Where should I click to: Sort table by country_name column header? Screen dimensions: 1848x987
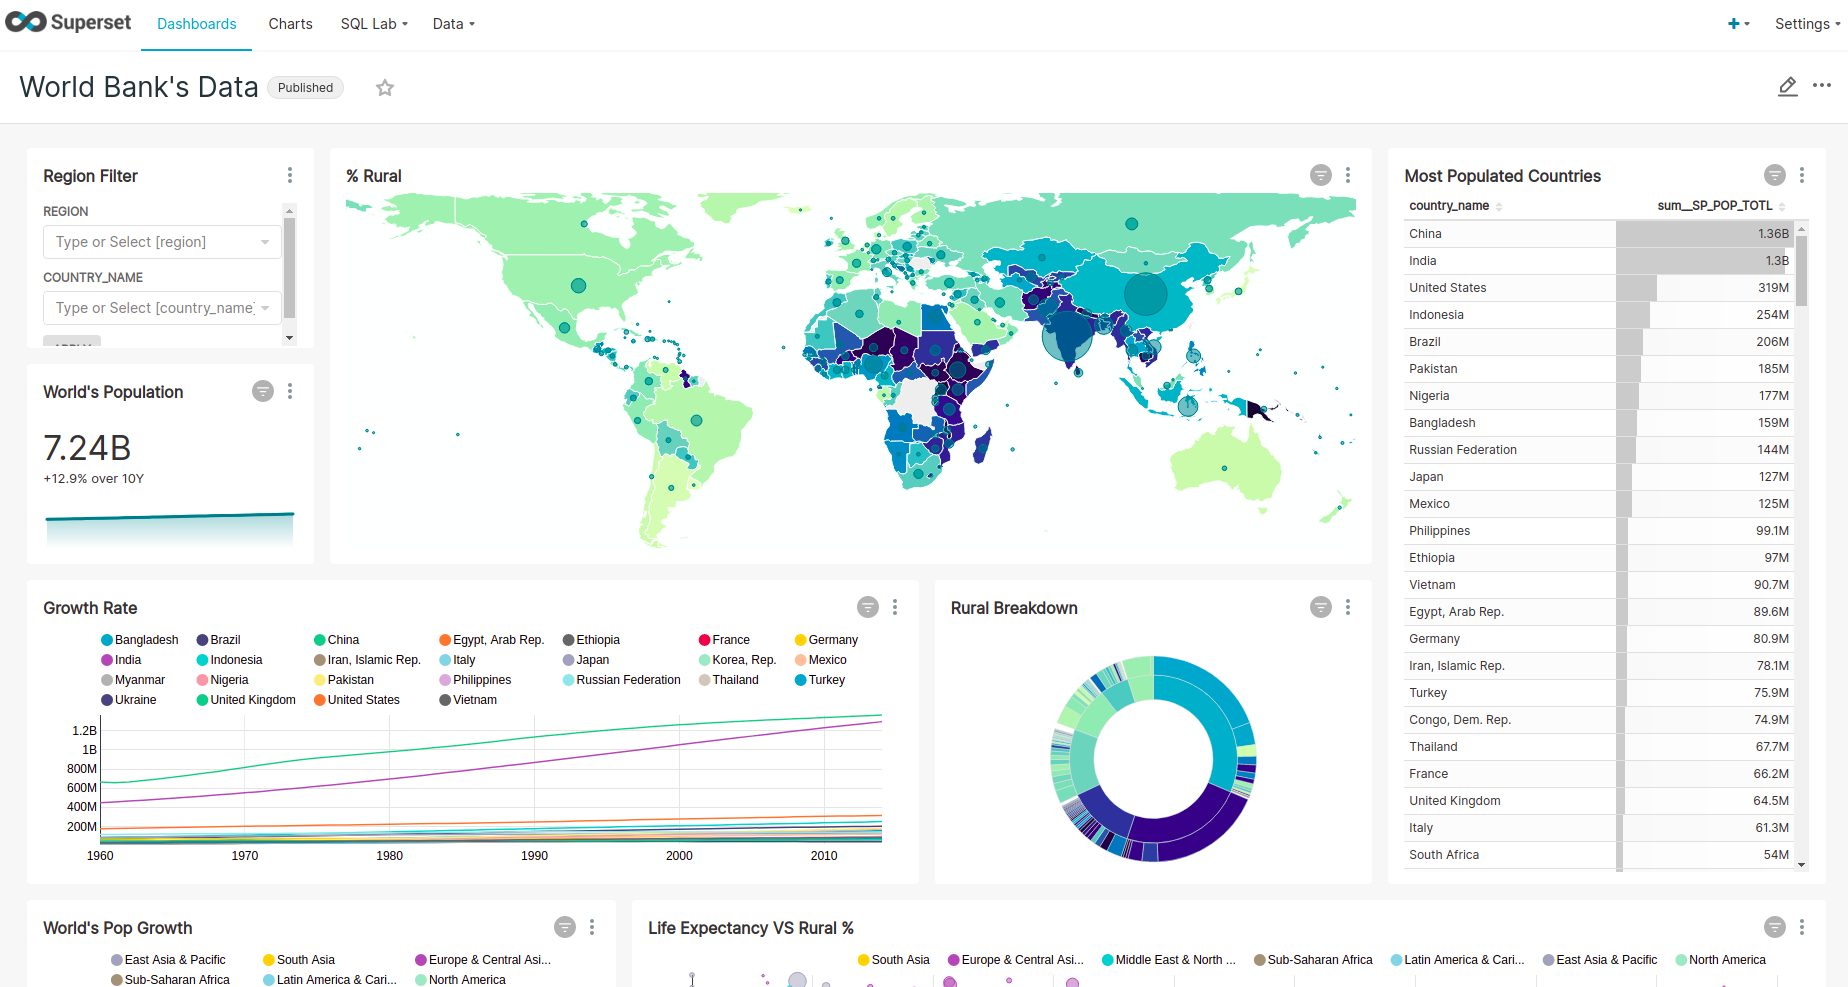tap(1449, 206)
